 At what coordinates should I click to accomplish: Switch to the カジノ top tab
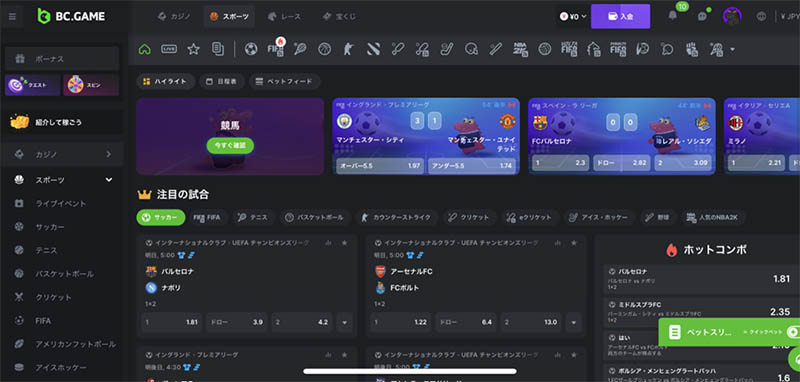(x=174, y=16)
